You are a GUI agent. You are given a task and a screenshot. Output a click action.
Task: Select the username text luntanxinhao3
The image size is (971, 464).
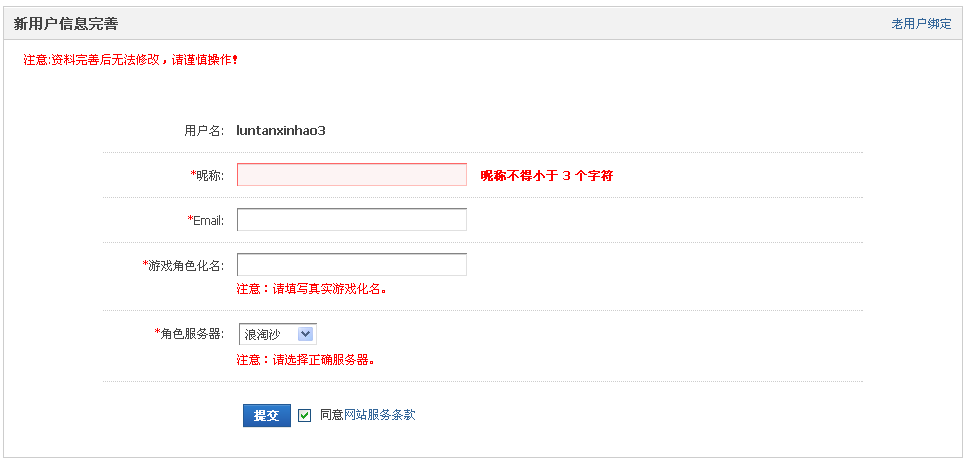point(281,131)
